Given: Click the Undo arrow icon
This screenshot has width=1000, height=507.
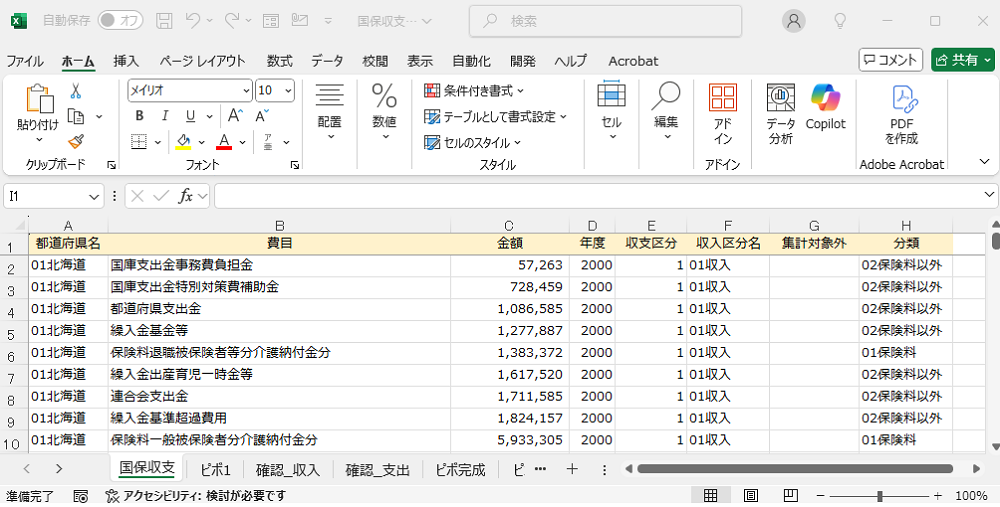Looking at the screenshot, I should 193,20.
